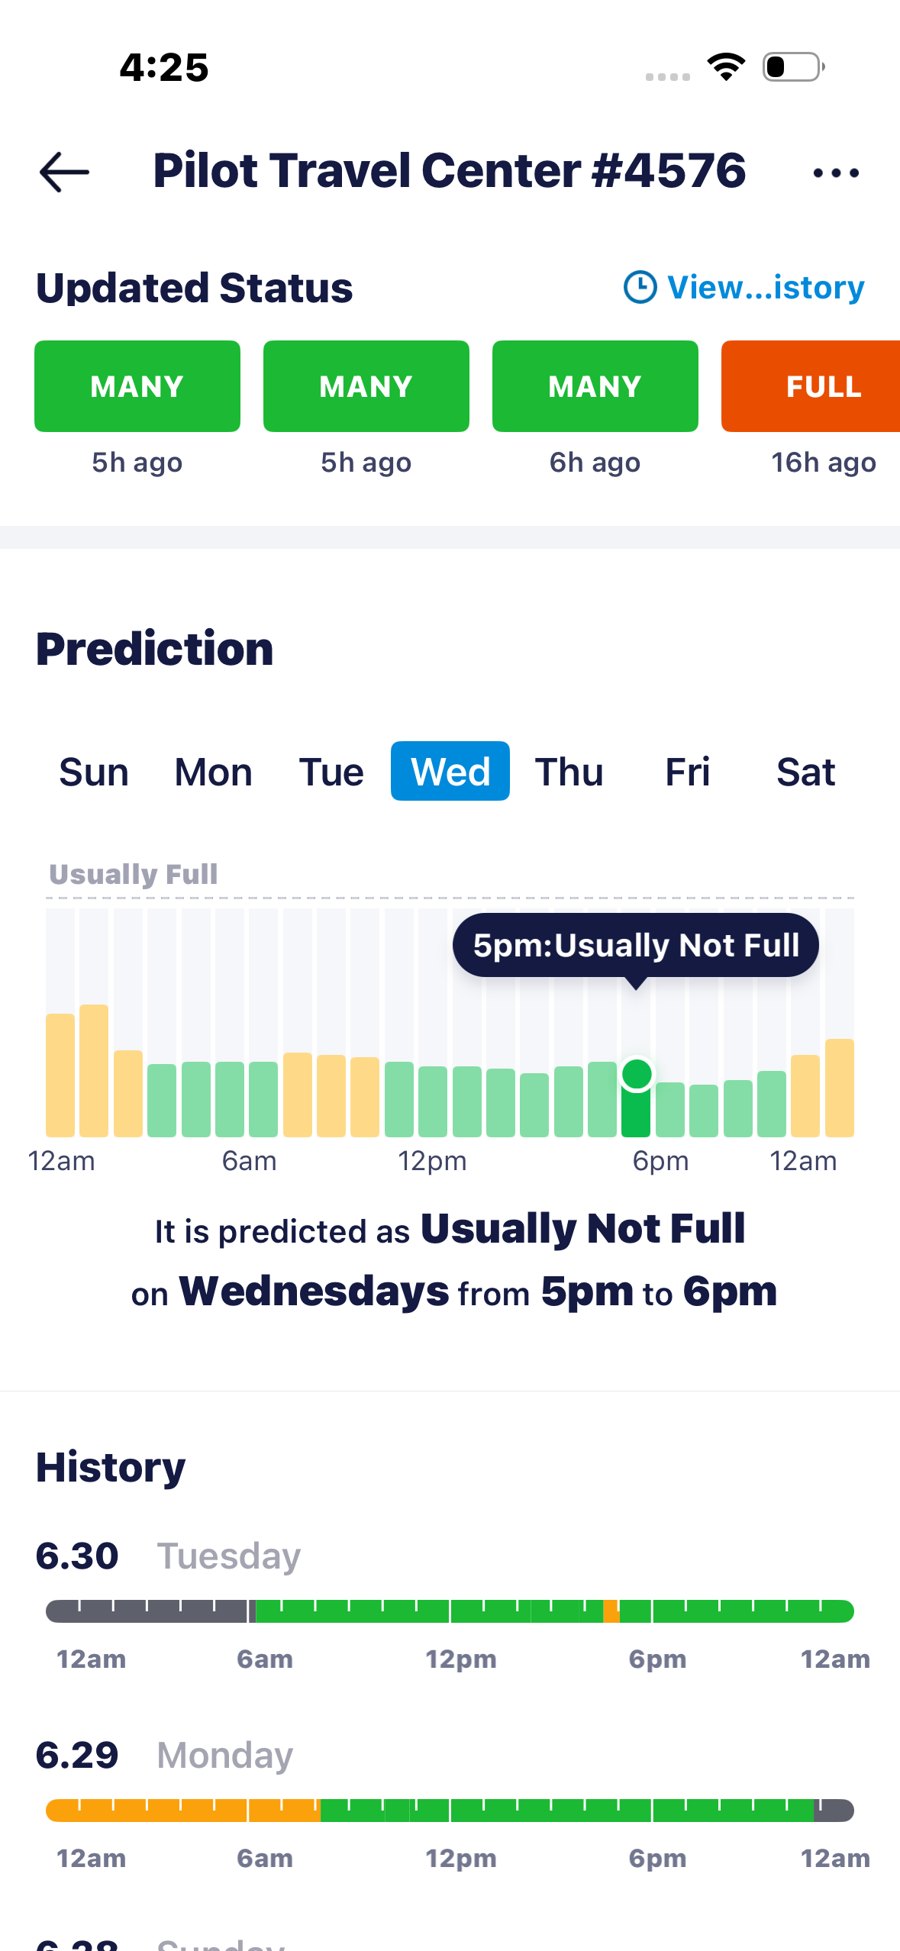
Task: Select the green dot marker on 5pm bar
Action: [637, 1075]
